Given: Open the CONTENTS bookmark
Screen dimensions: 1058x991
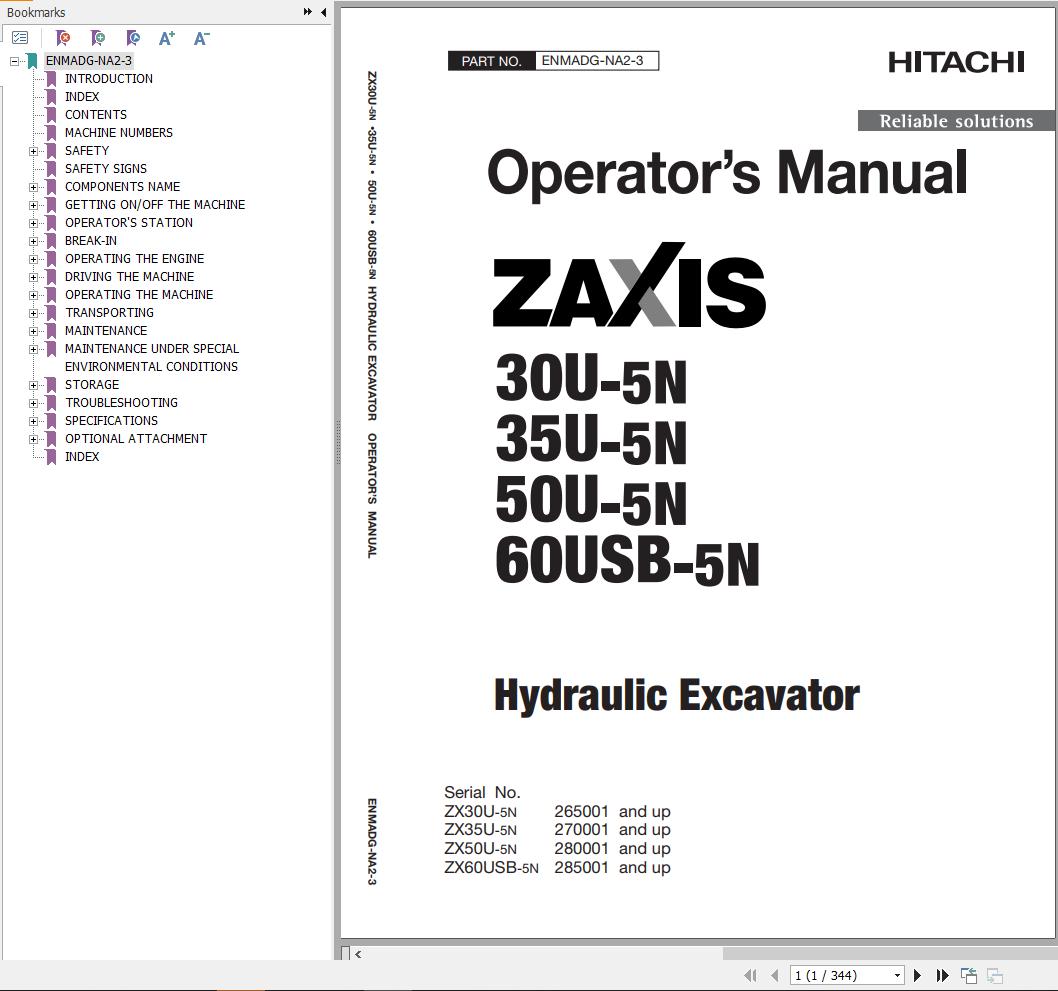Looking at the screenshot, I should 96,115.
